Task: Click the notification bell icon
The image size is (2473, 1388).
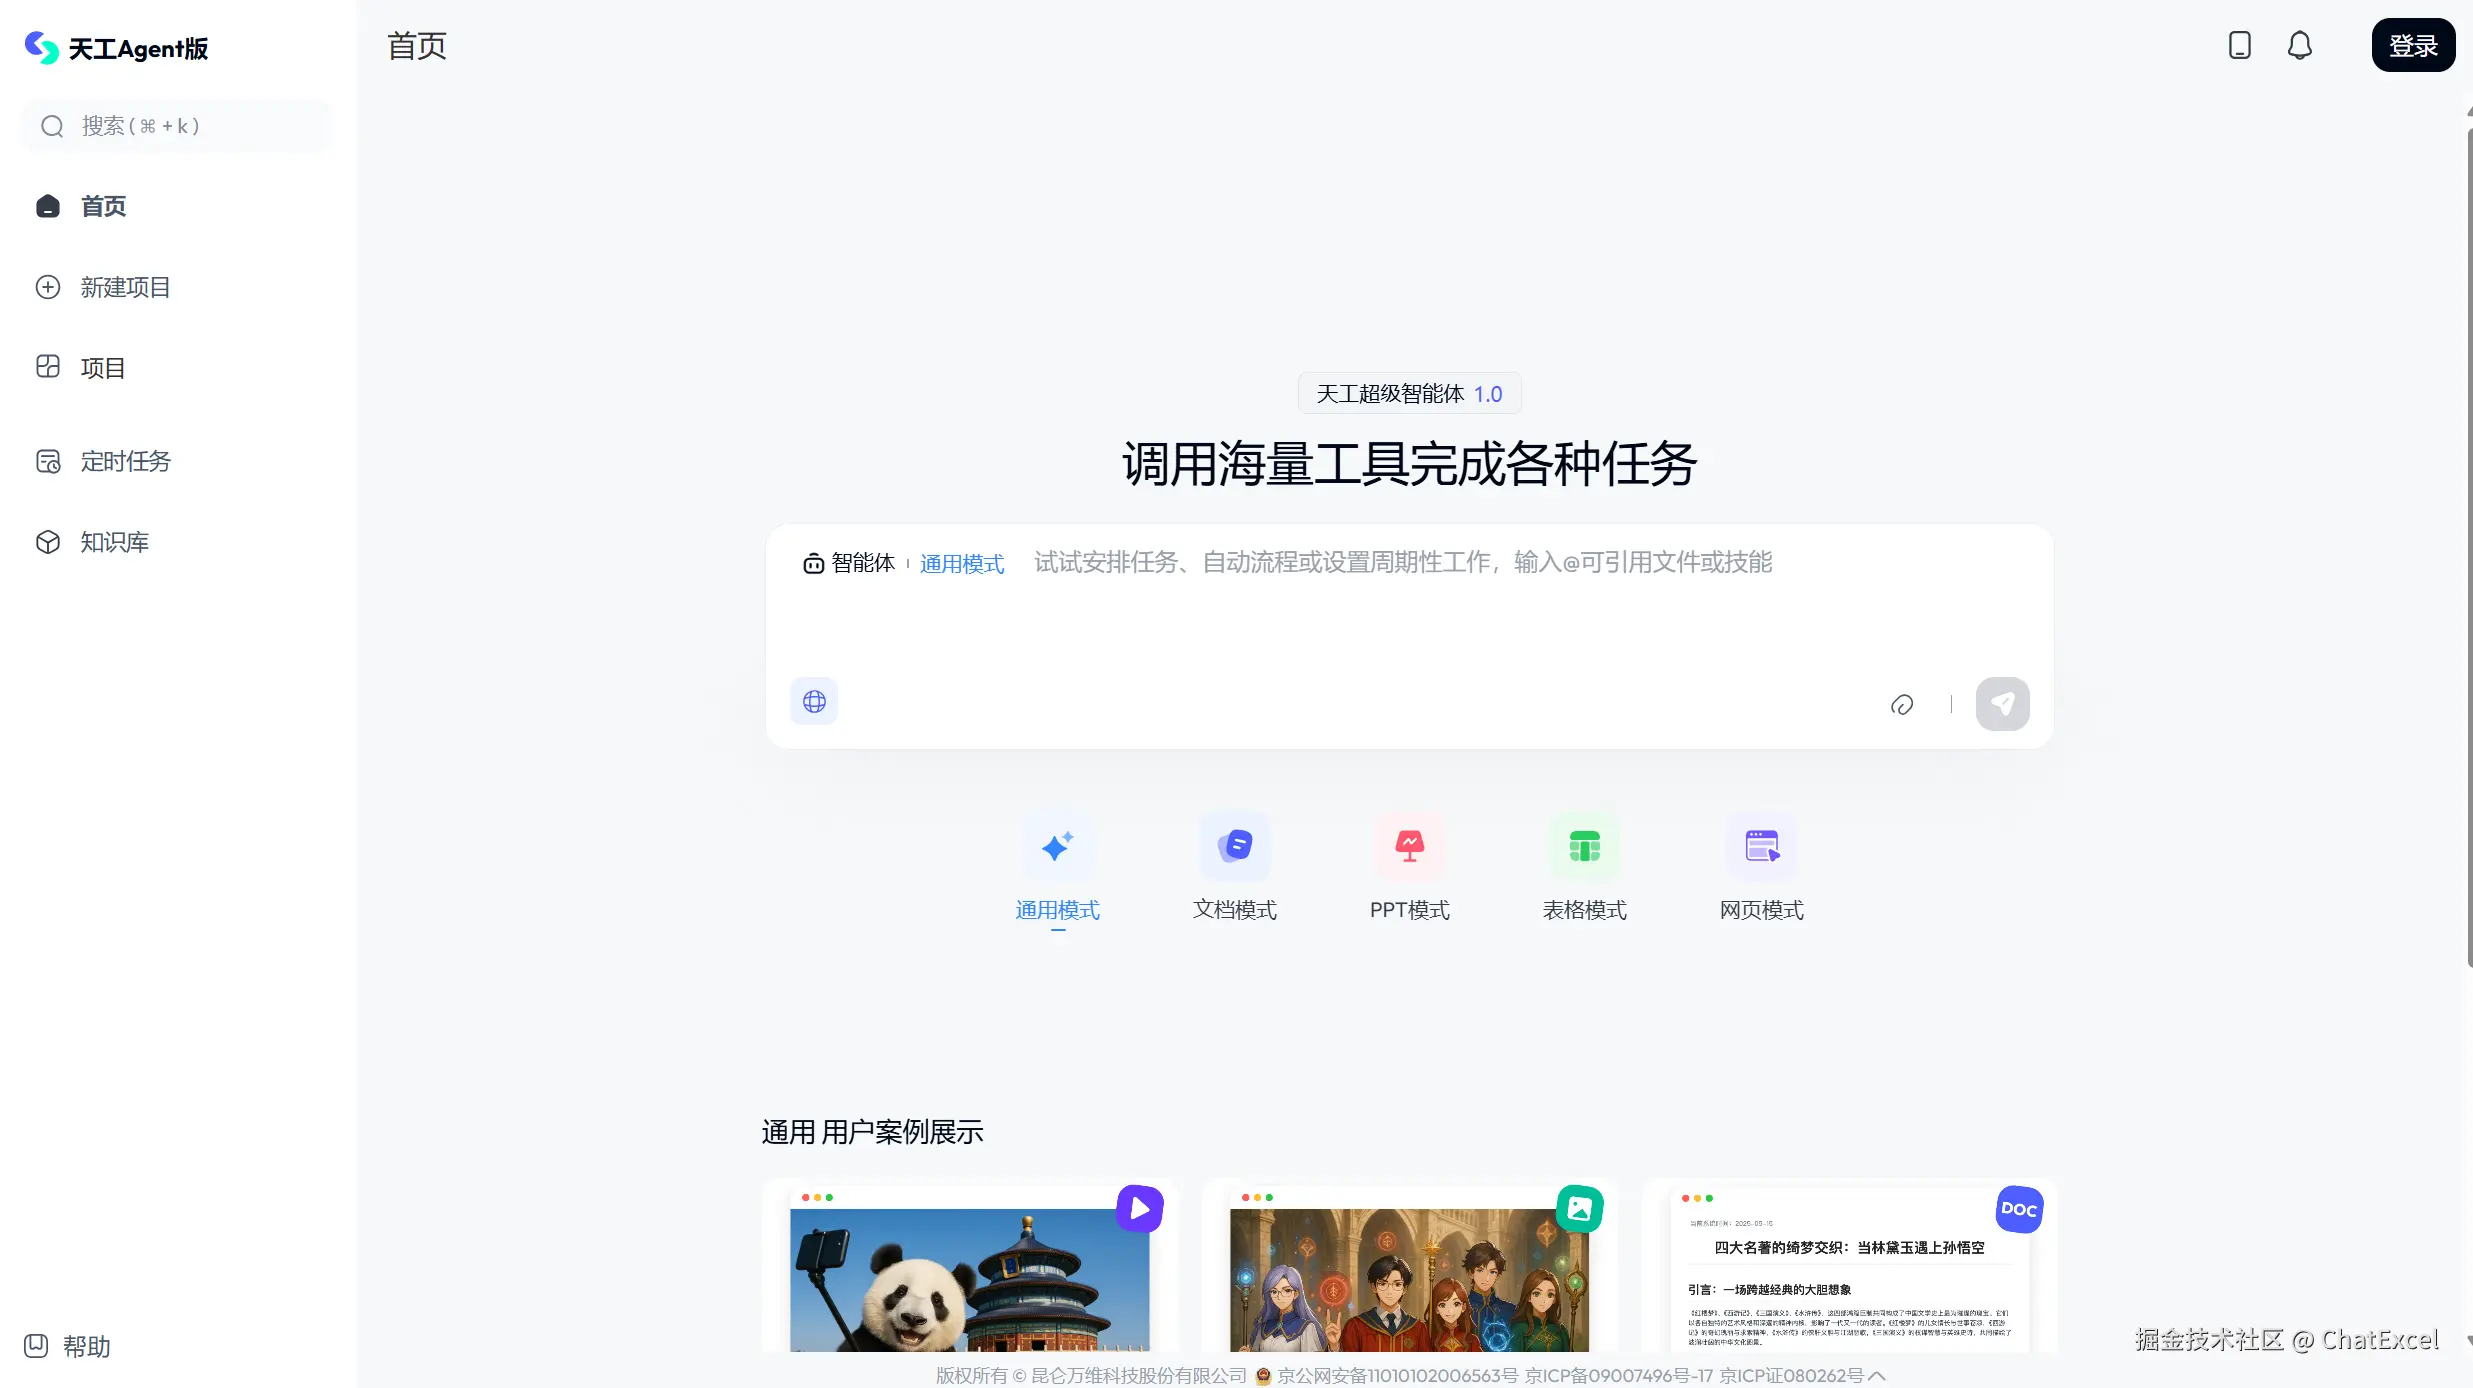Action: tap(2299, 46)
